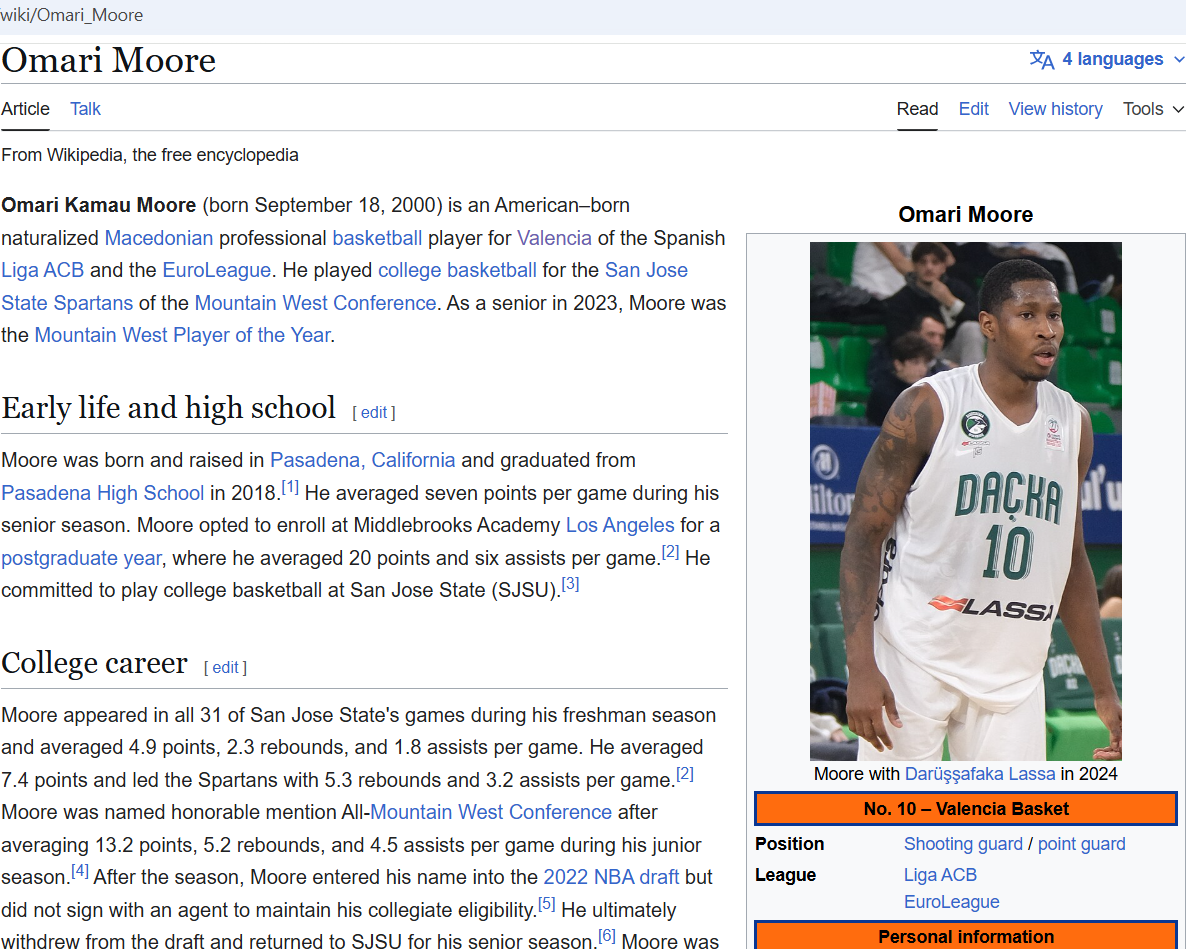The image size is (1186, 949).
Task: Jump to citation reference 1
Action: coord(290,488)
